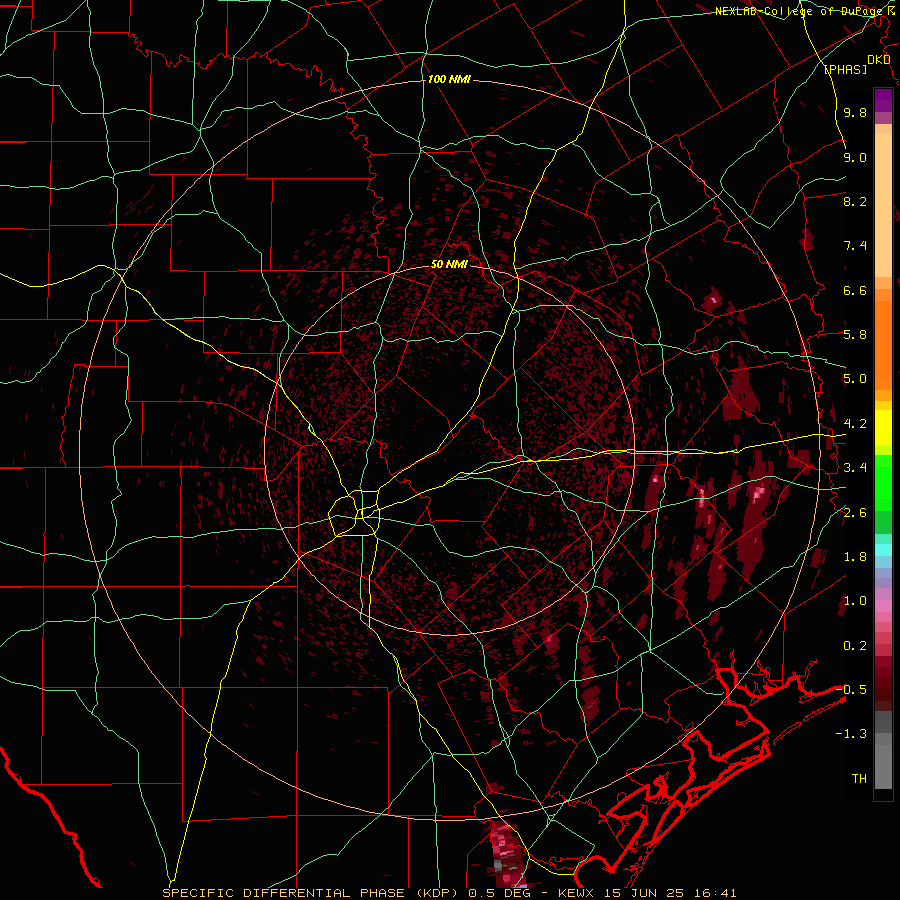The height and width of the screenshot is (900, 900).
Task: Pick the yellow segment of the color bar
Action: pos(883,428)
